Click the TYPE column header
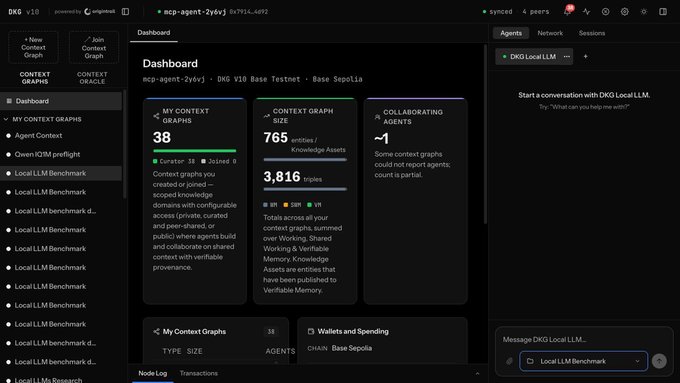This screenshot has height=383, width=680. coord(172,351)
